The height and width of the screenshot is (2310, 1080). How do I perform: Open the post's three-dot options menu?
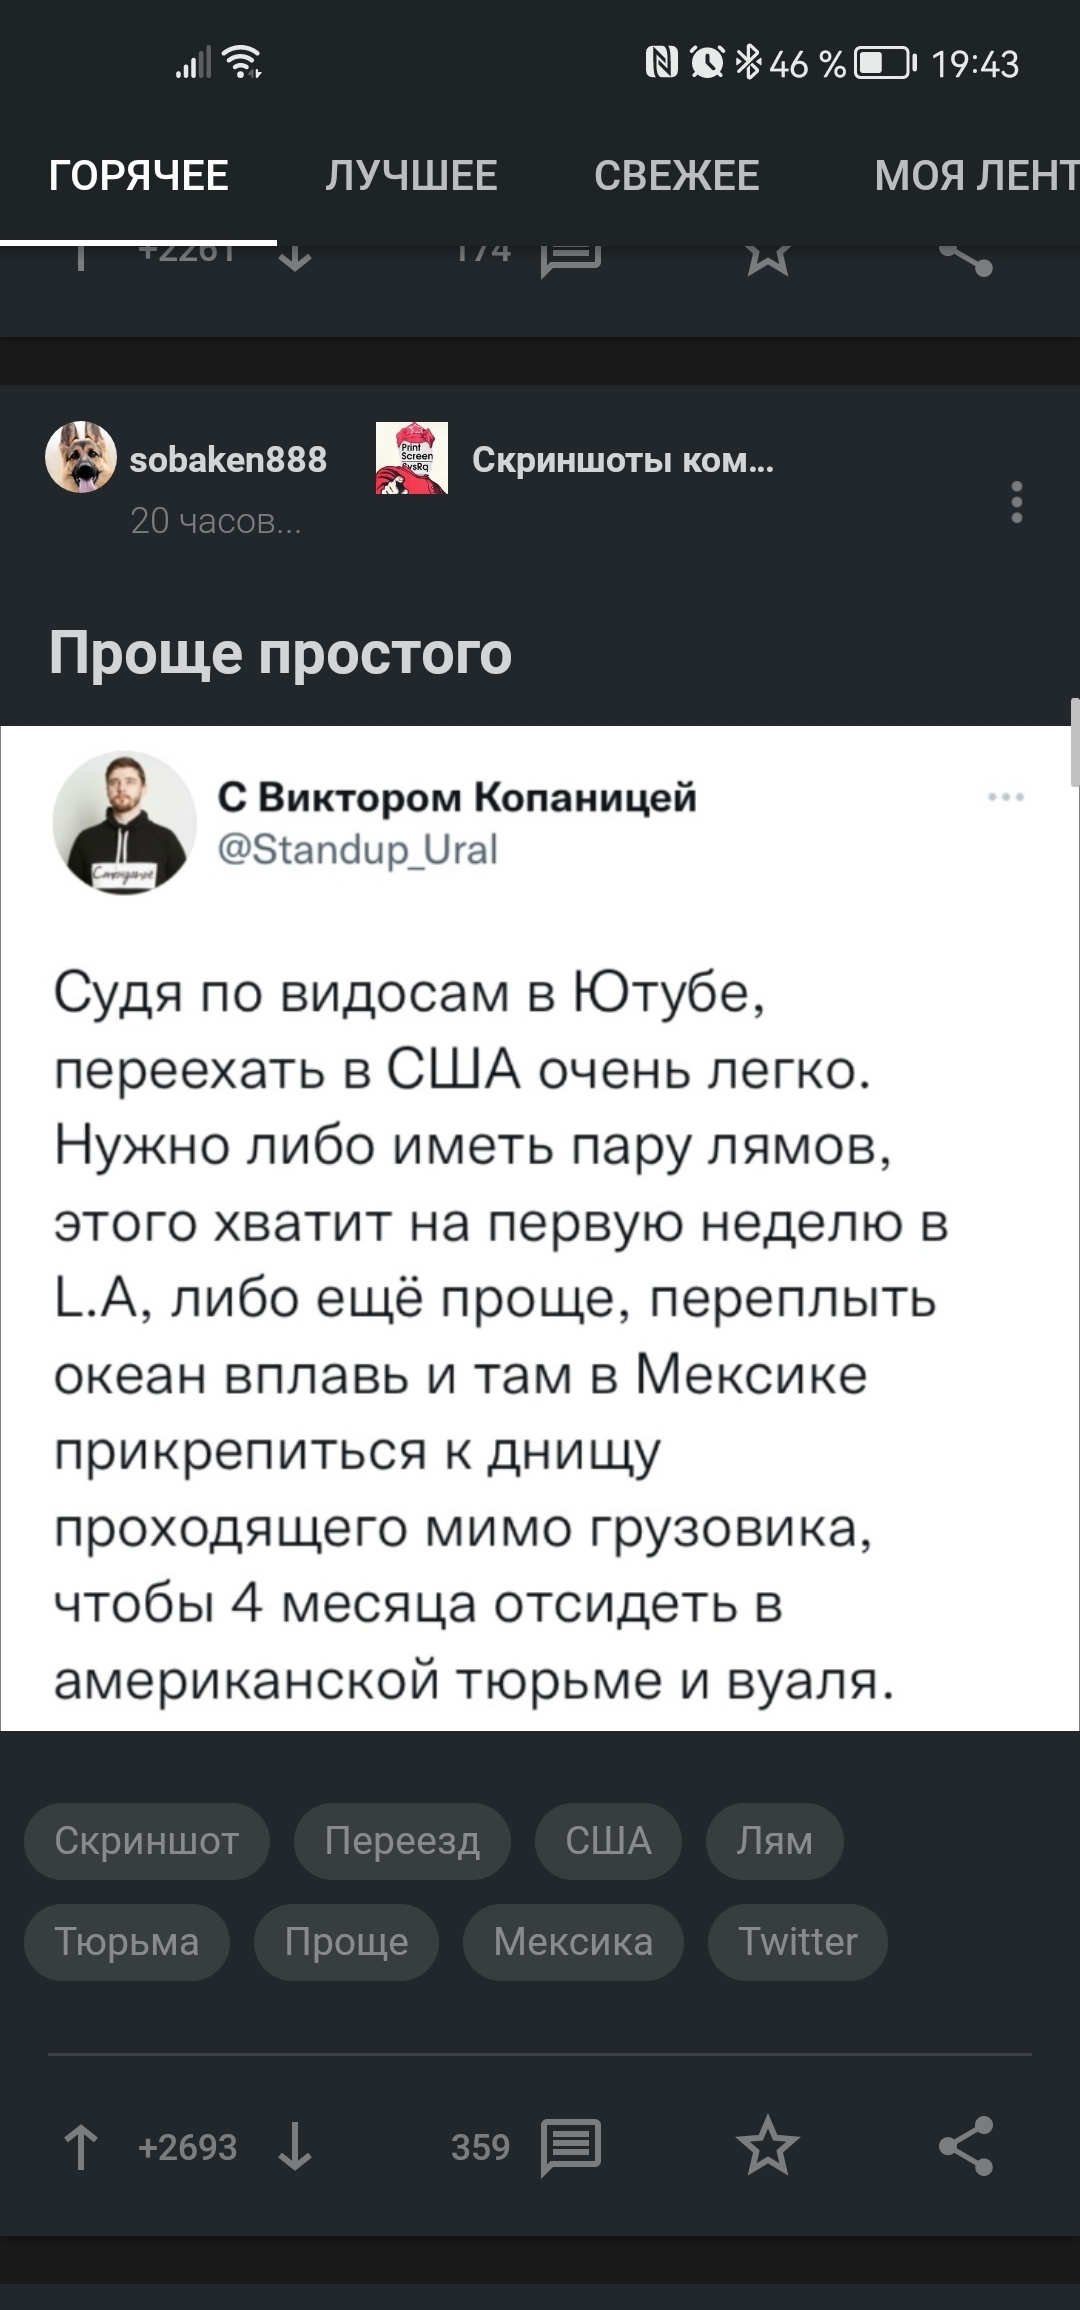tap(1016, 502)
